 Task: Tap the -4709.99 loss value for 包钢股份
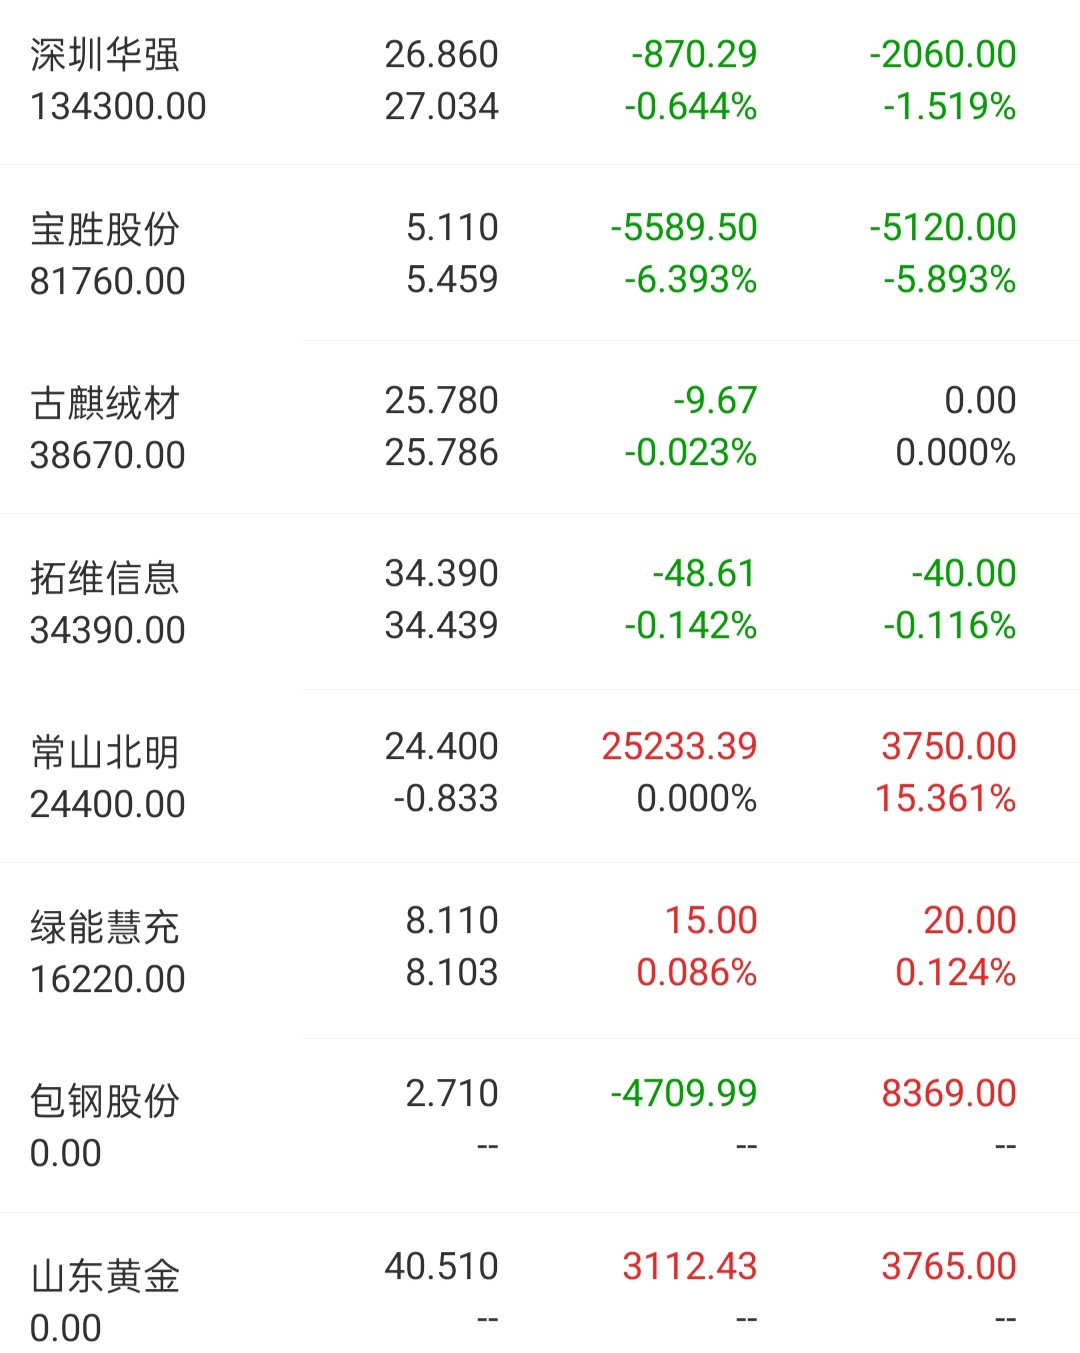click(684, 1093)
